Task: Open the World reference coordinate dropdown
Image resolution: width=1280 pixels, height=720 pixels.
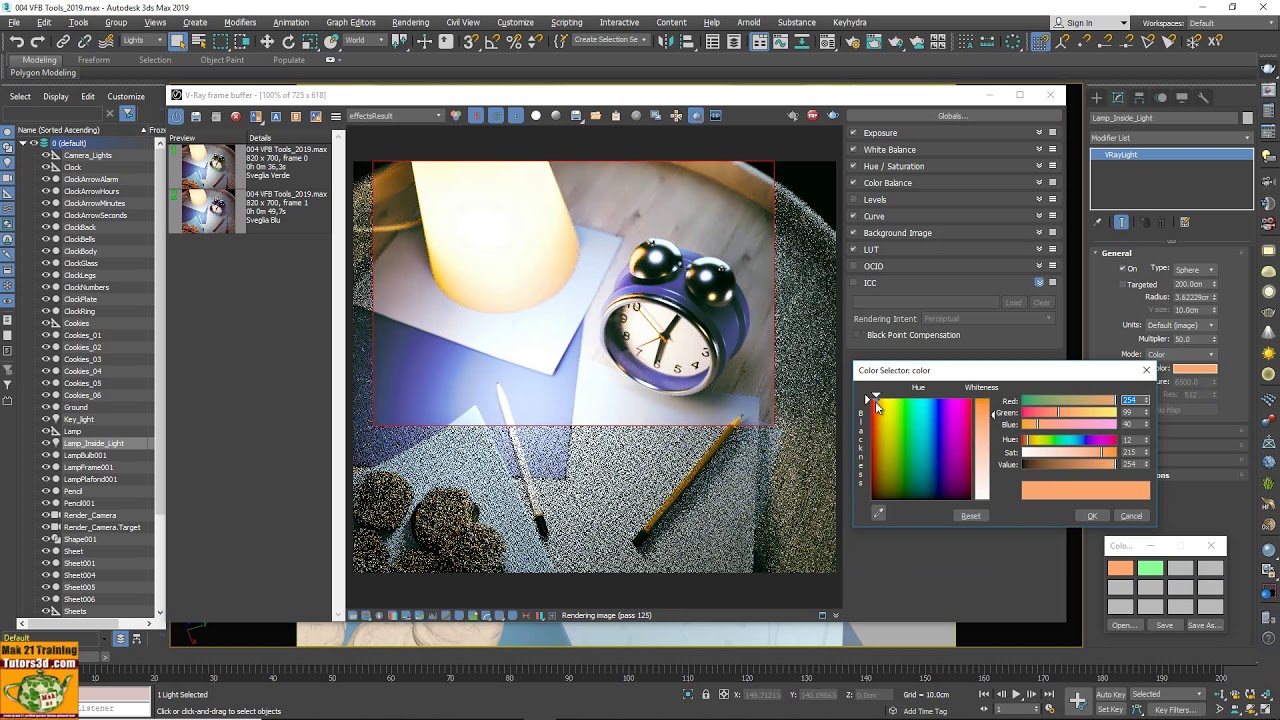Action: [x=364, y=41]
